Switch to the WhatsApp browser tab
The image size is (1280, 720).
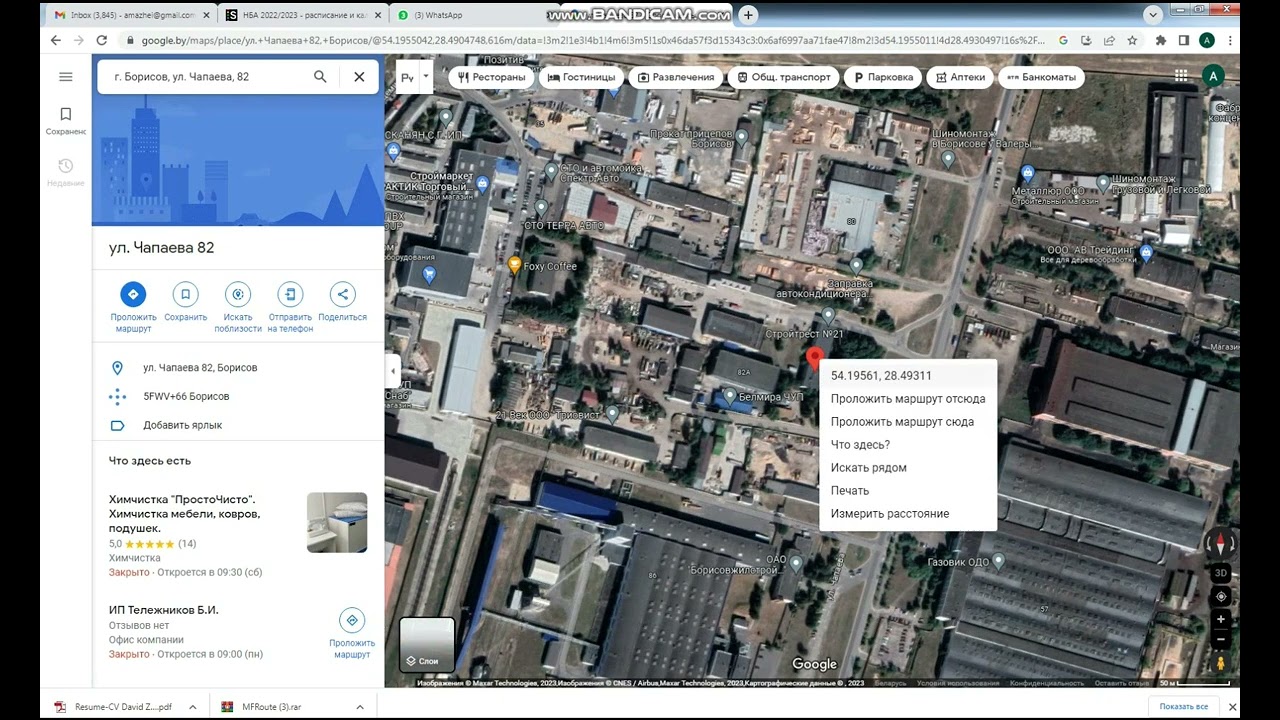click(x=473, y=15)
